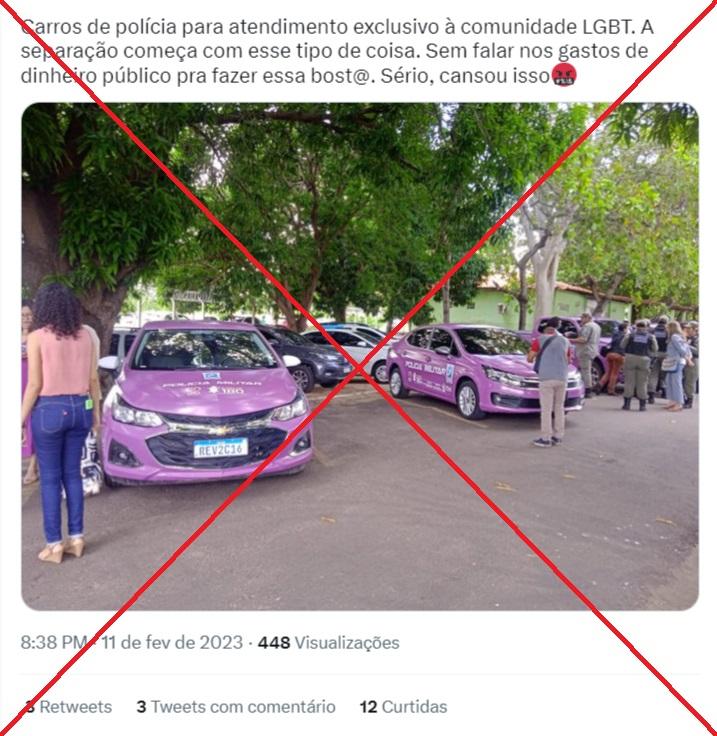Open the 12 Curtidas list
The width and height of the screenshot is (717, 736).
(x=404, y=706)
